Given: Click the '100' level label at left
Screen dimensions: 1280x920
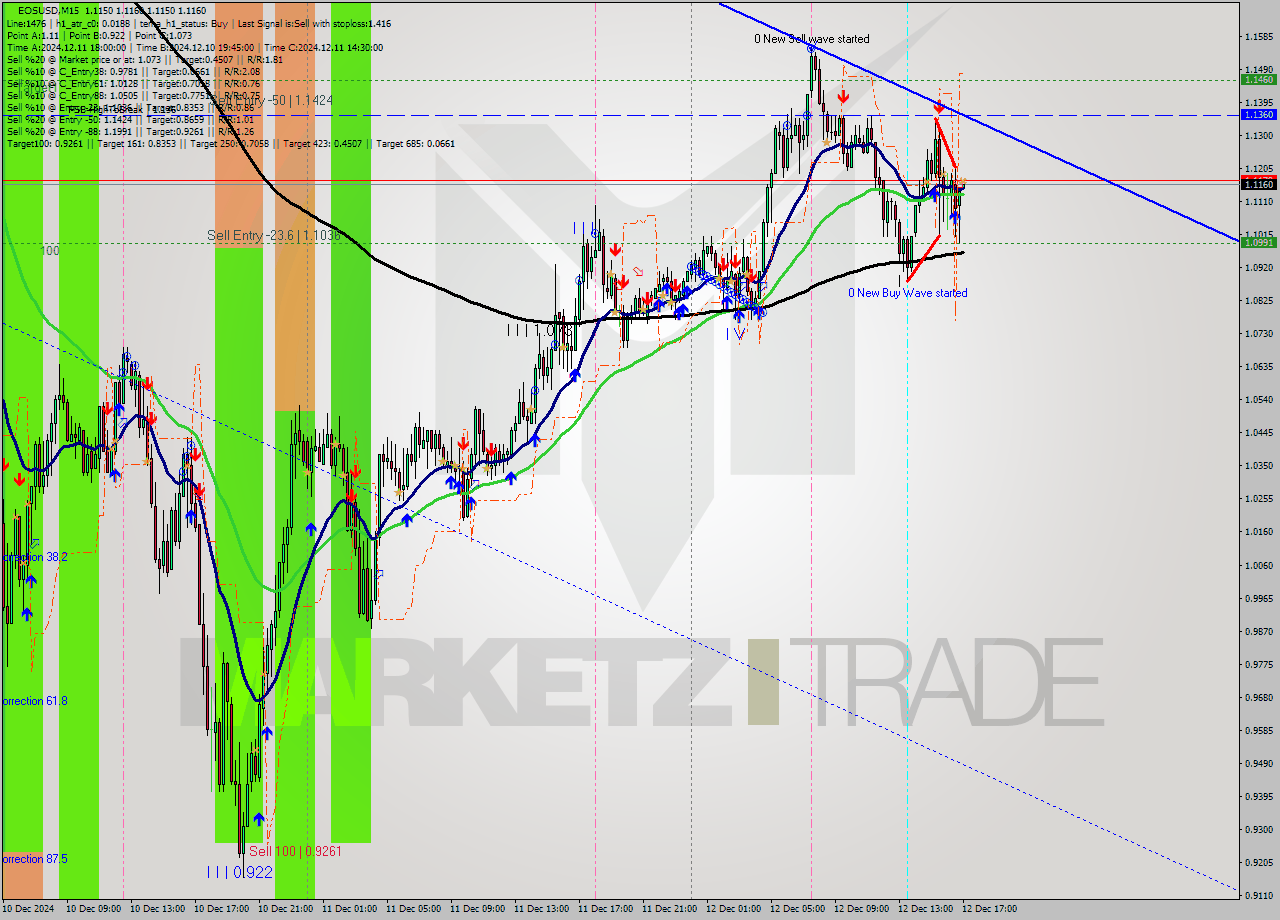Looking at the screenshot, I should [50, 251].
